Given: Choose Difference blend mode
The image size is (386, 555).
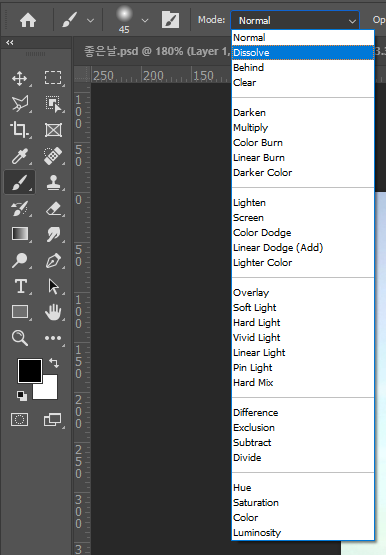Looking at the screenshot, I should (x=303, y=413).
